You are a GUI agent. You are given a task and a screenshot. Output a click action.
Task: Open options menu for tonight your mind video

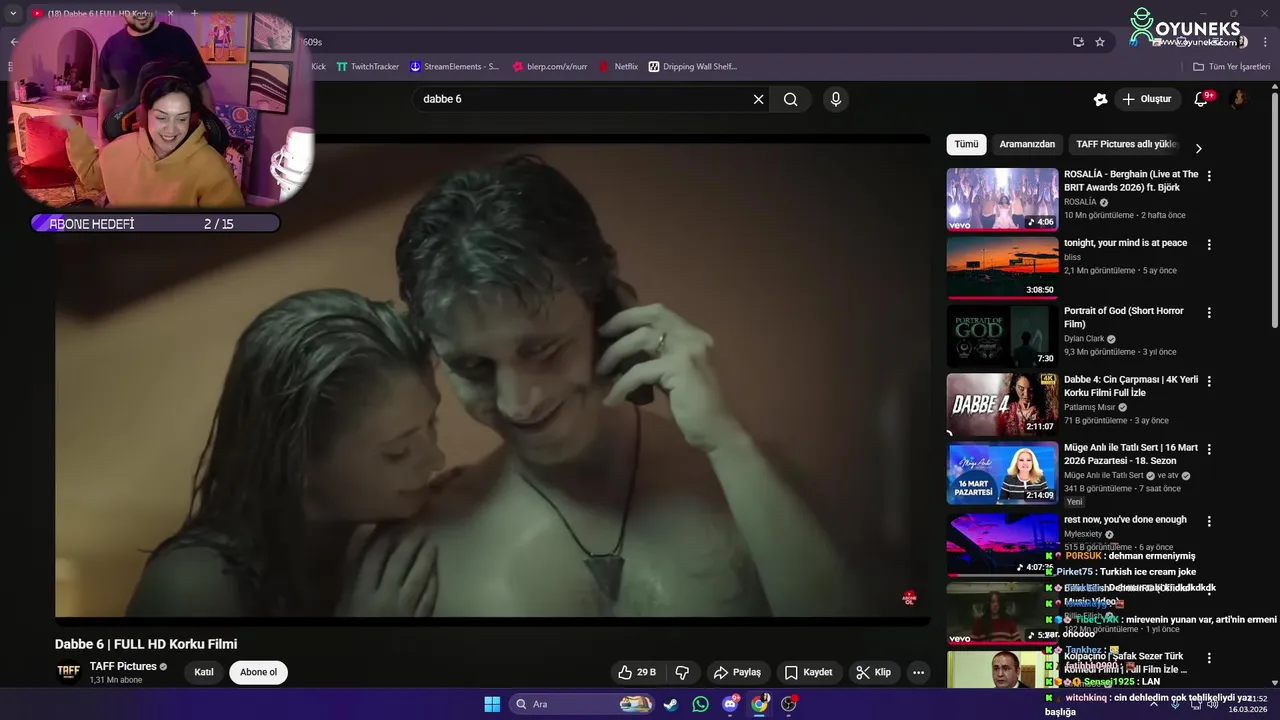coord(1209,244)
